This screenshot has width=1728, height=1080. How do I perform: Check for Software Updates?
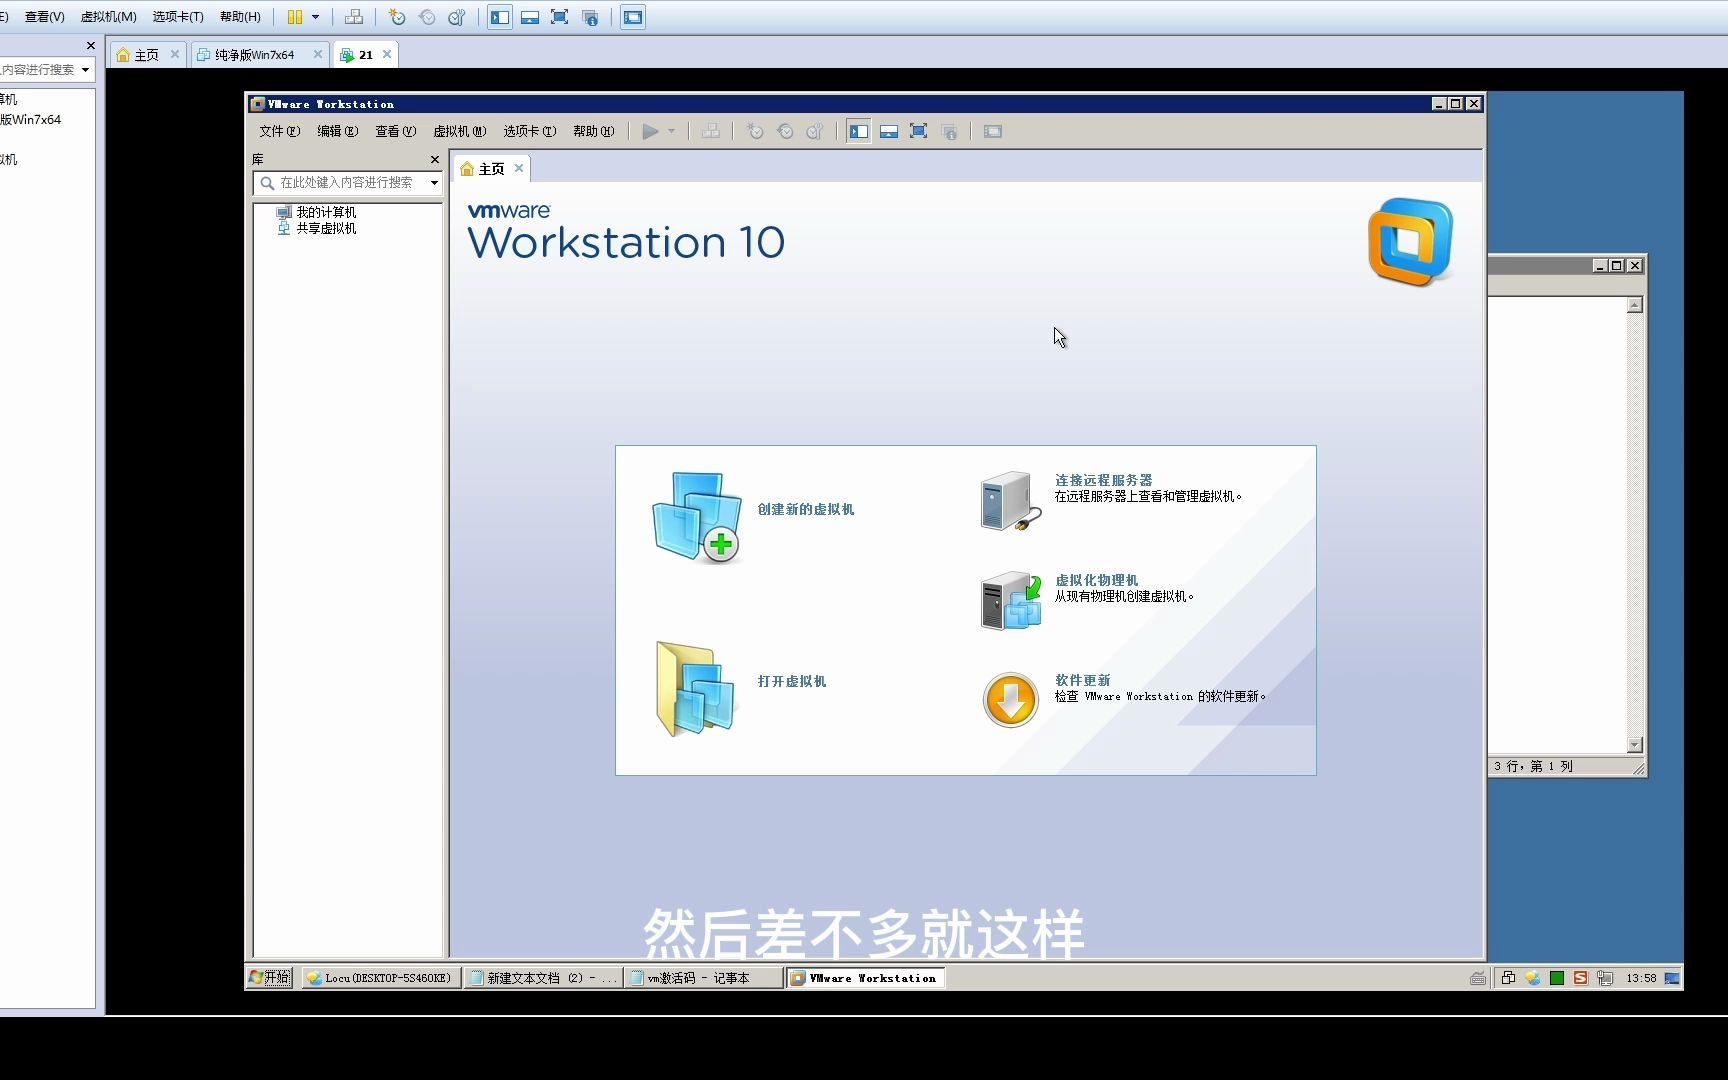(1082, 680)
